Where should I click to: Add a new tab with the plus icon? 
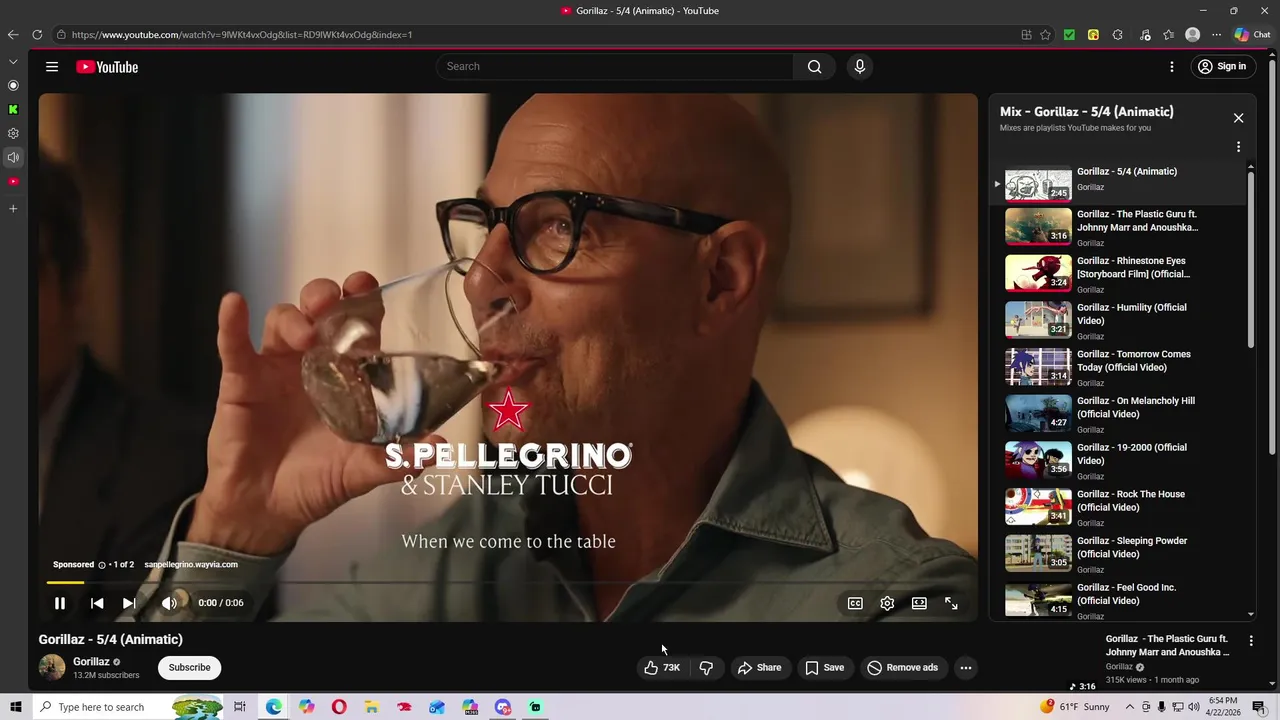pyautogui.click(x=13, y=209)
